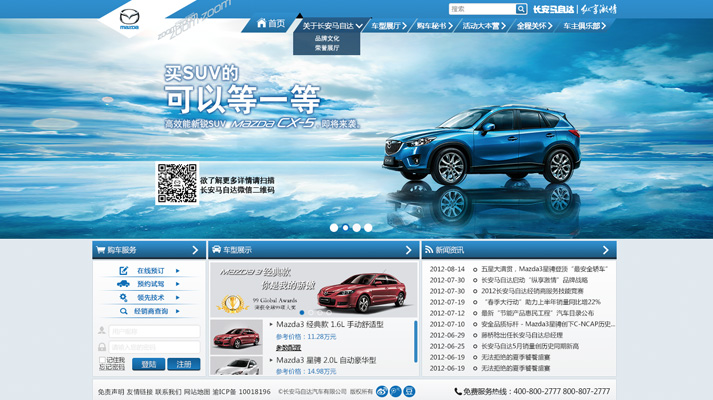713x400 pixels.
Task: Click the car icon in 车型展示 header
Action: pos(216,250)
